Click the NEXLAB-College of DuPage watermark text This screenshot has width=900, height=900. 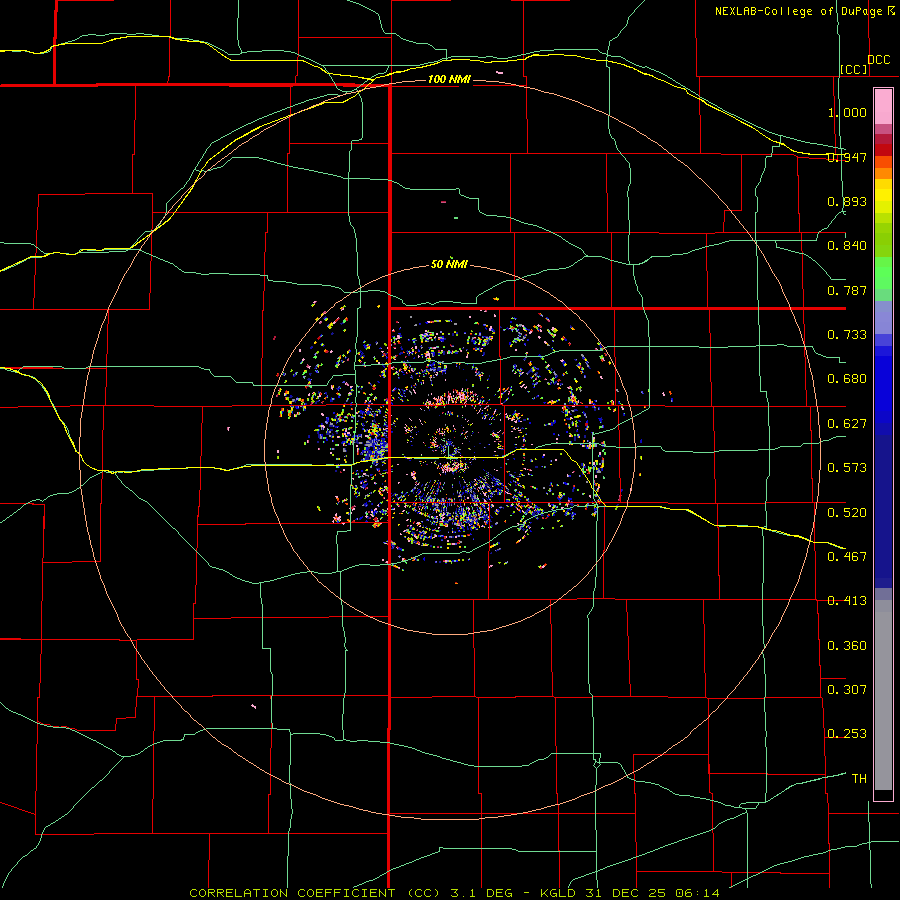click(804, 11)
